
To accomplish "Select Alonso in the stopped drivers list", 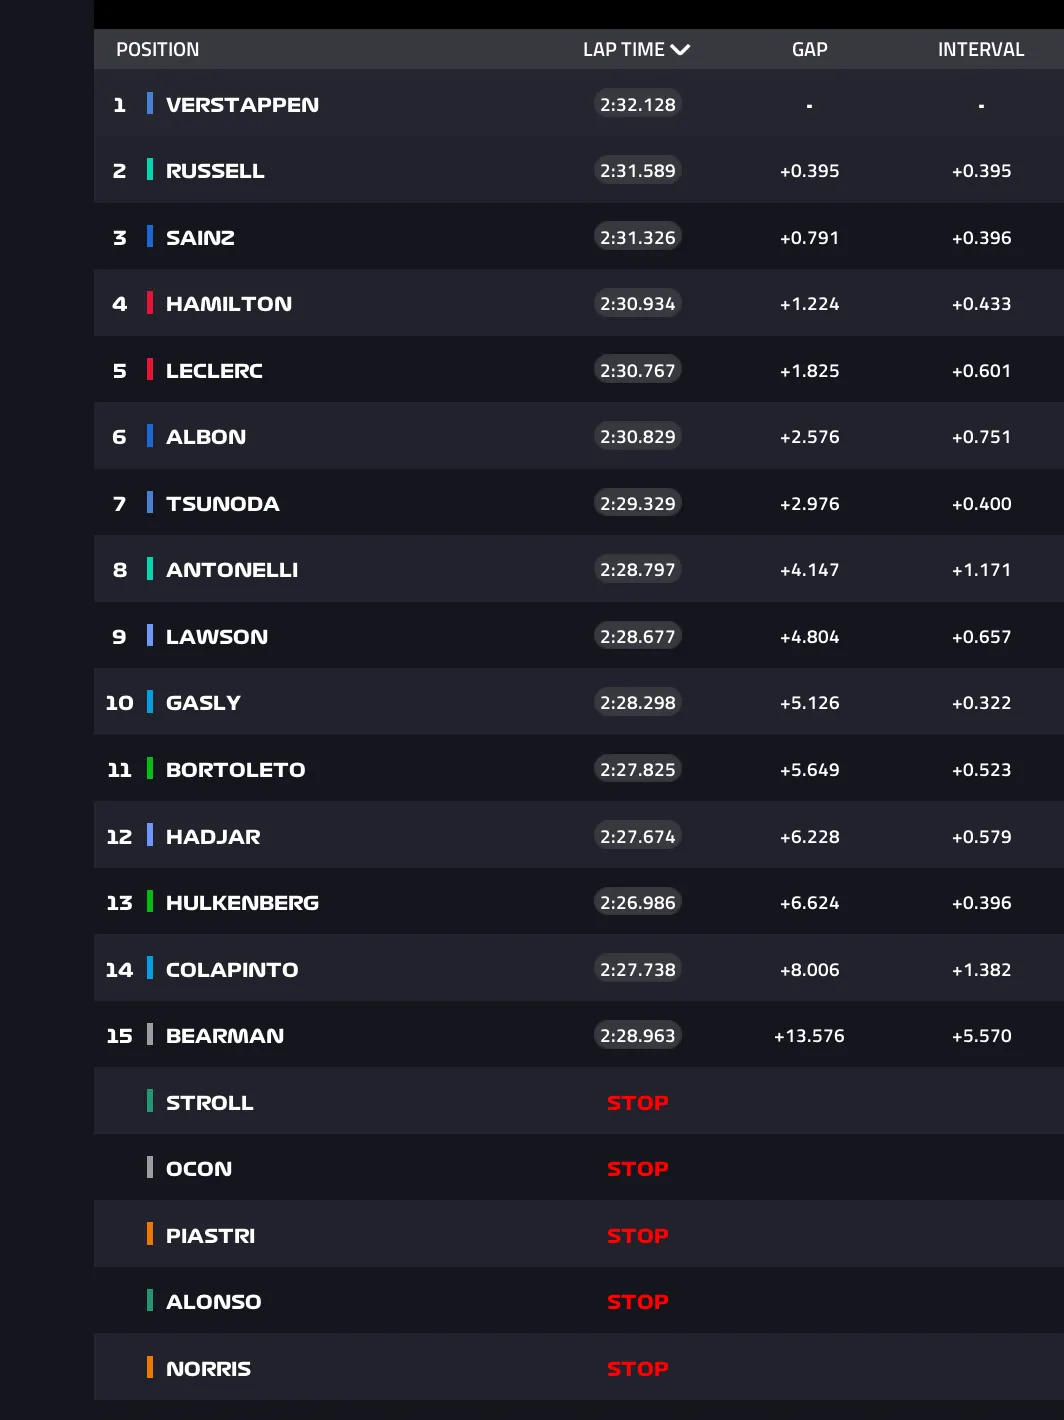I will coord(213,1301).
